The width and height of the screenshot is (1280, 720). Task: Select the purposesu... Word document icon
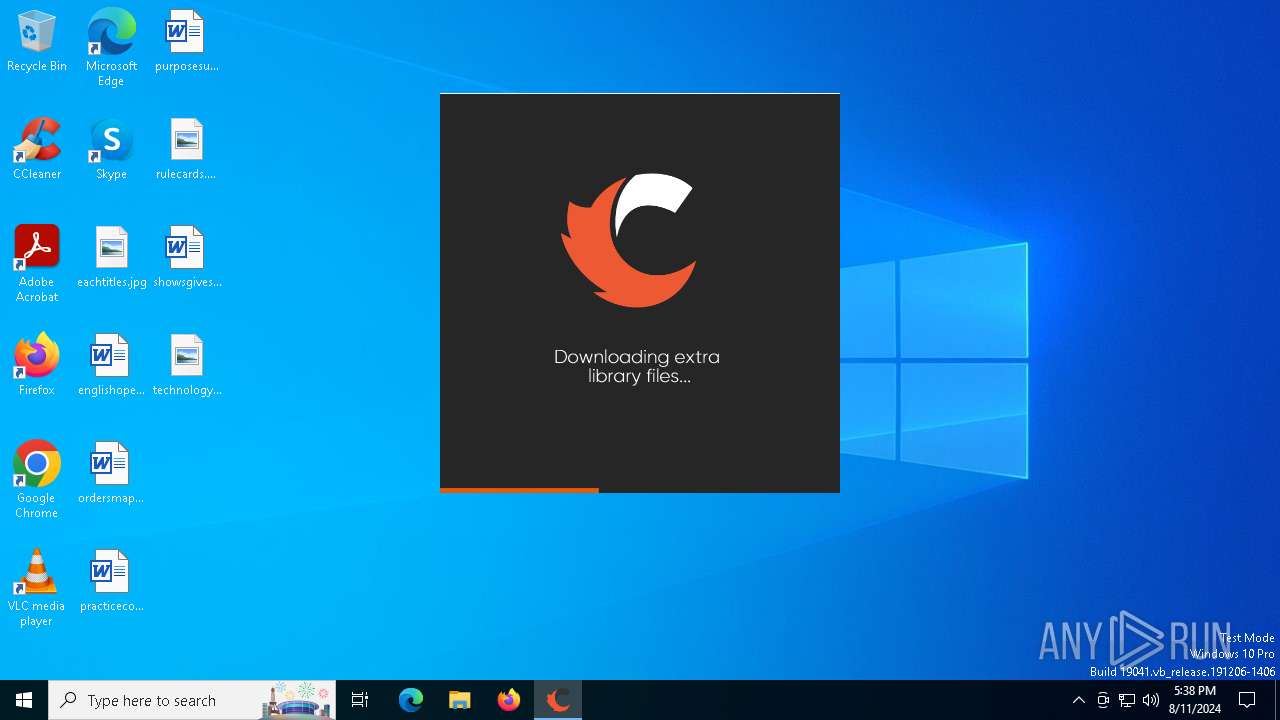(x=186, y=42)
